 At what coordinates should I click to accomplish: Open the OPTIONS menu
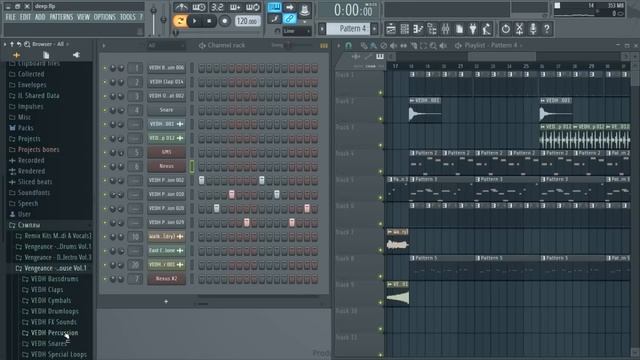(104, 17)
